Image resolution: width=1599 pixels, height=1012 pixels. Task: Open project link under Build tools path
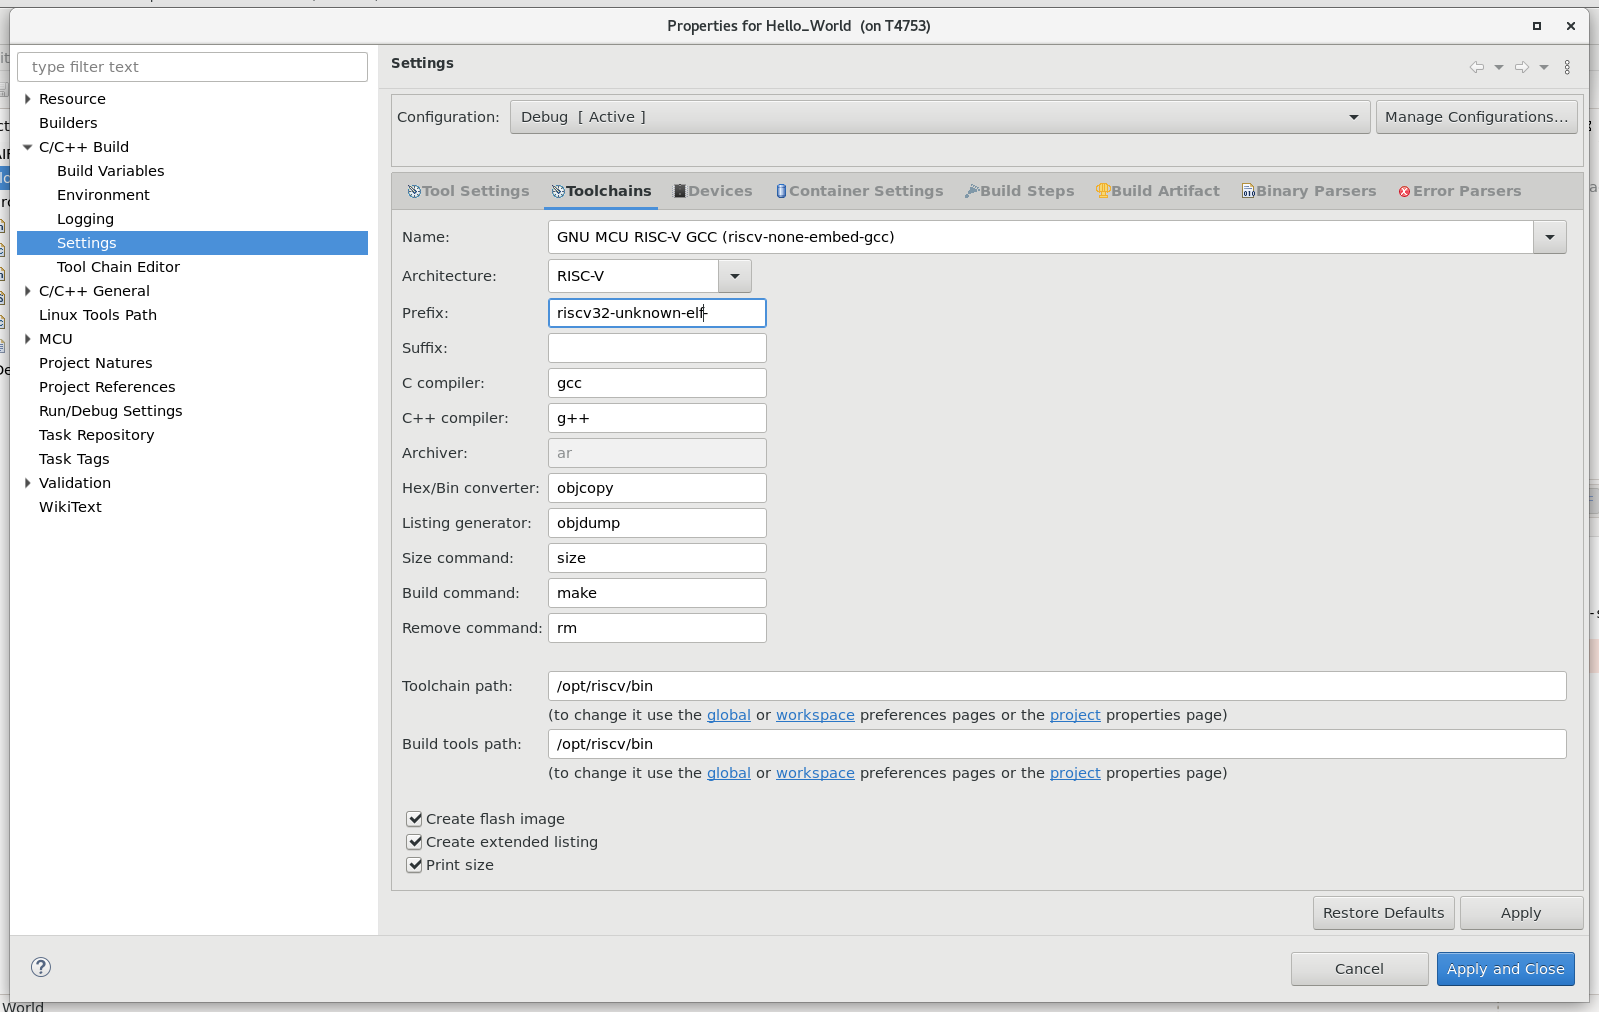coord(1075,773)
